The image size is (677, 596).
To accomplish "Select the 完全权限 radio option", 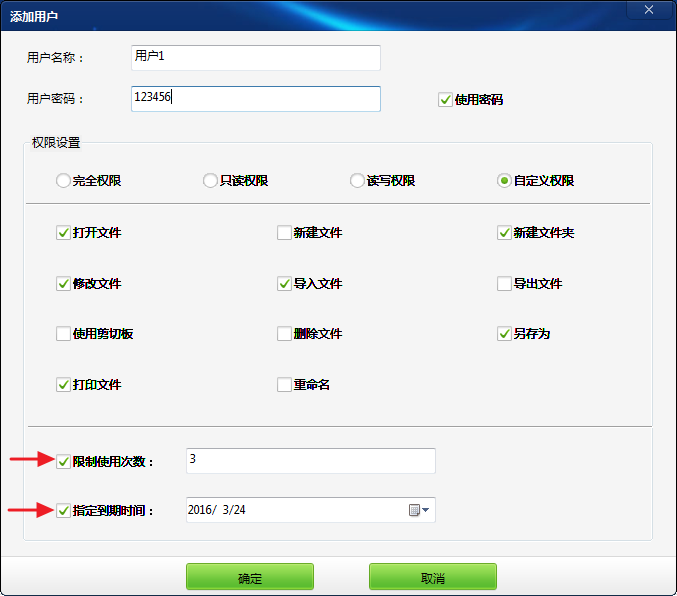I will [x=64, y=181].
